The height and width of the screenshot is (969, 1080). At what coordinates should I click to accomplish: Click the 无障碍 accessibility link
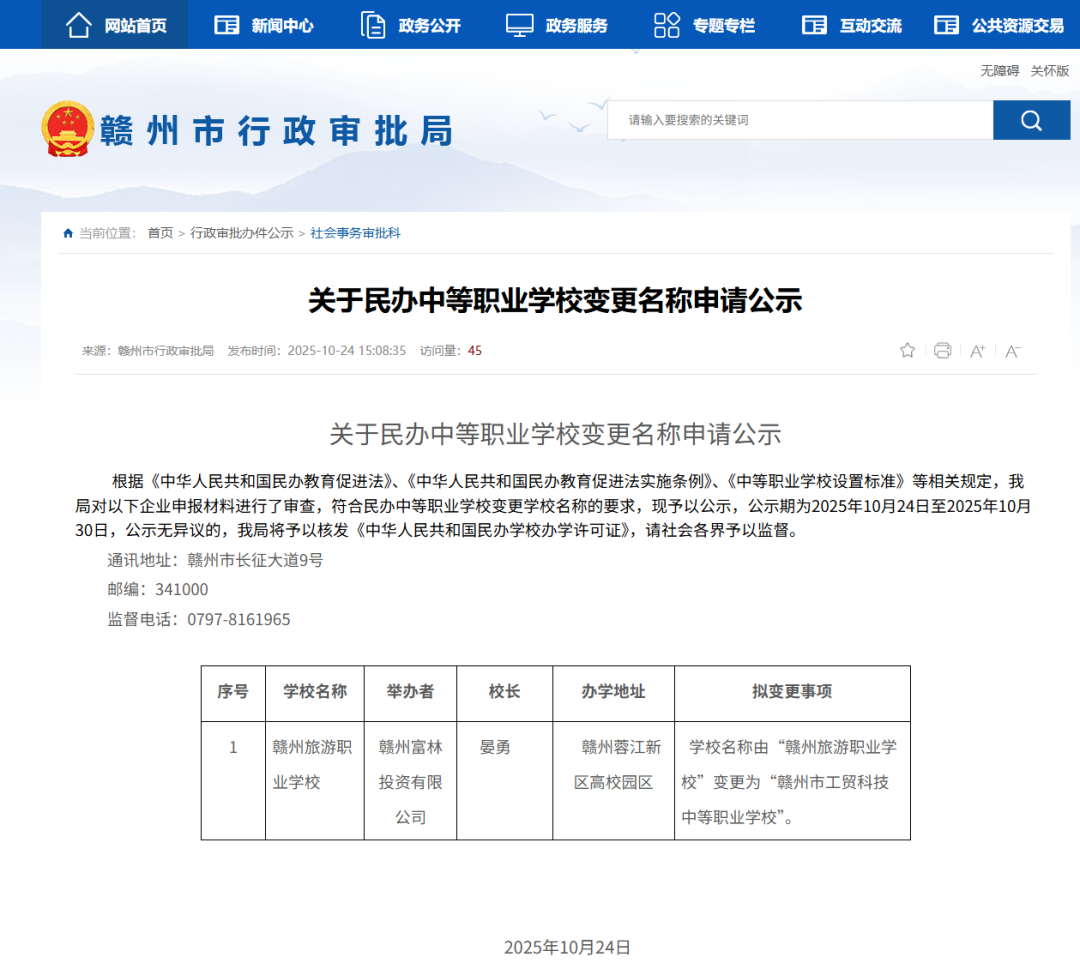tap(999, 71)
